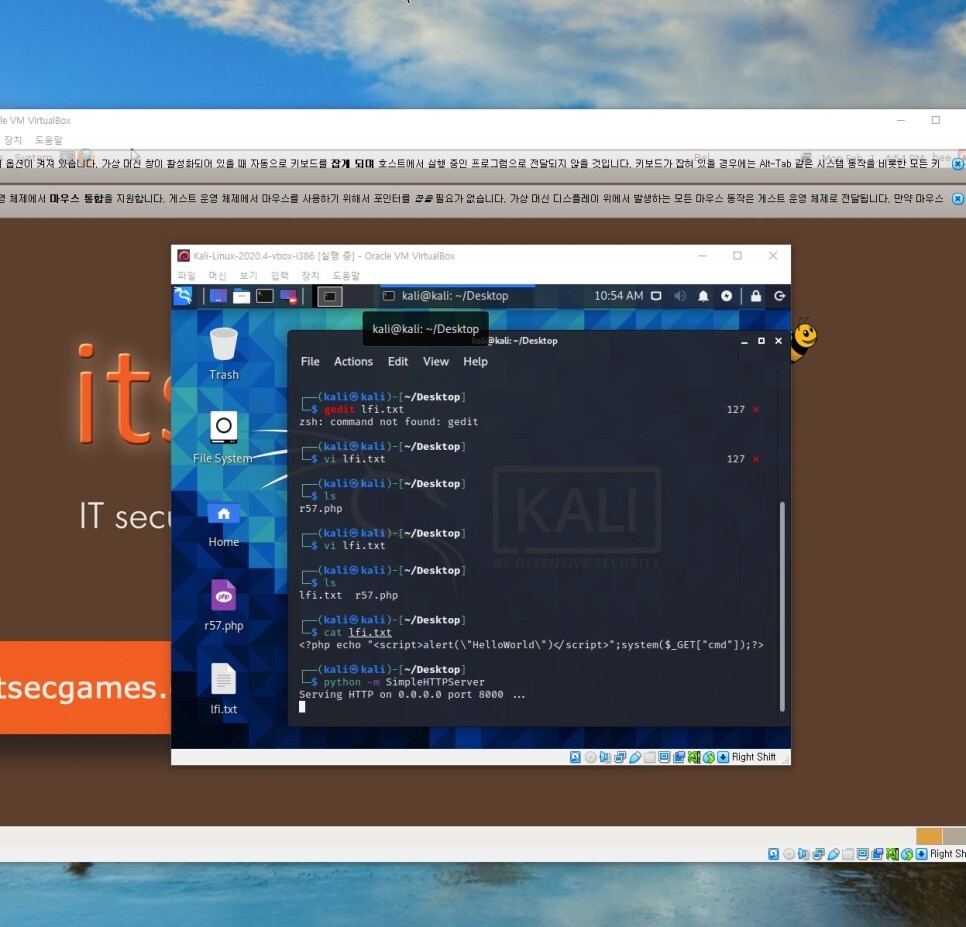Click the mouse integration globe icon in the inner VM status bar
966x927 pixels.
click(708, 757)
